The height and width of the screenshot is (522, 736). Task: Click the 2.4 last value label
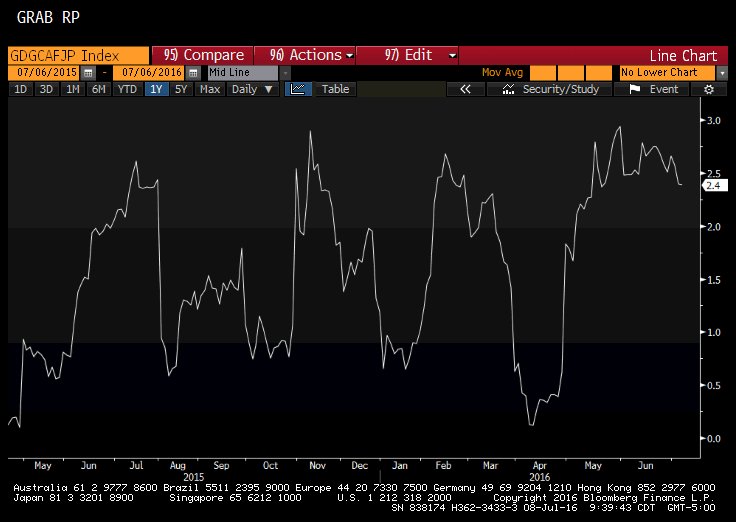(x=714, y=185)
